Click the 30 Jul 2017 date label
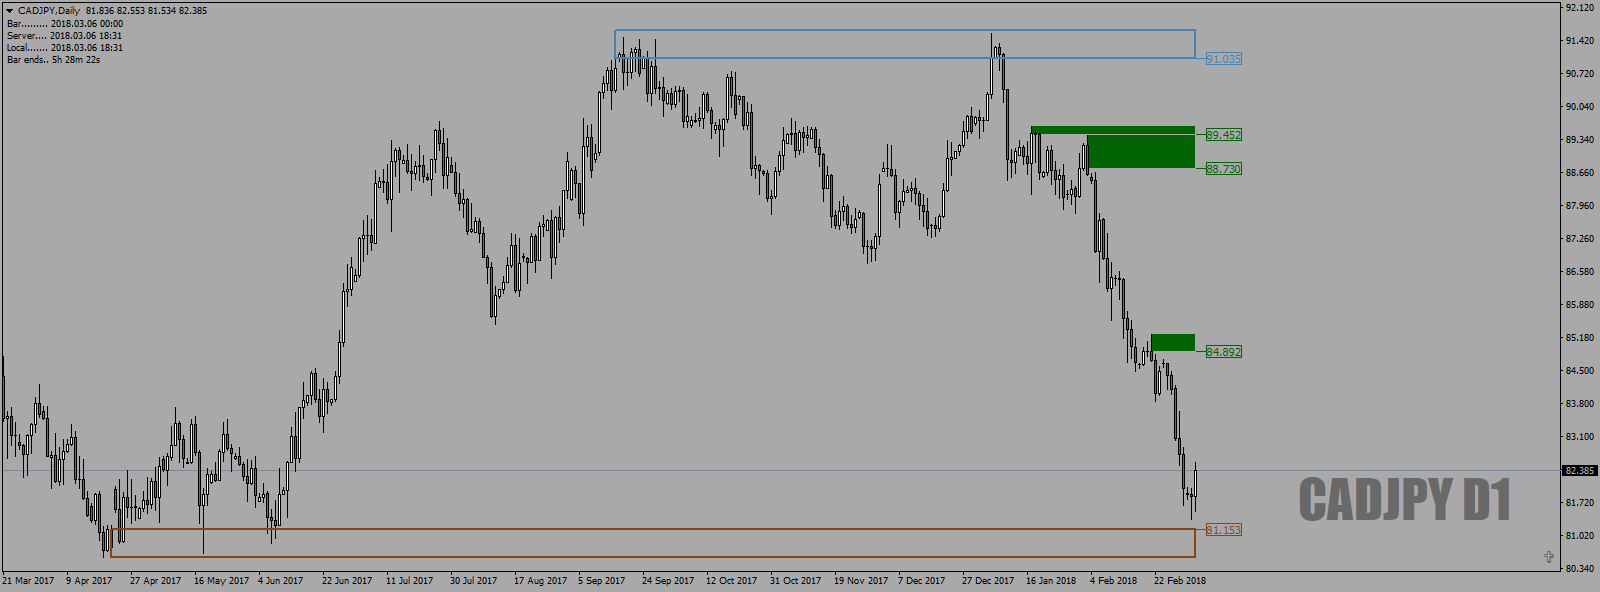 click(473, 581)
